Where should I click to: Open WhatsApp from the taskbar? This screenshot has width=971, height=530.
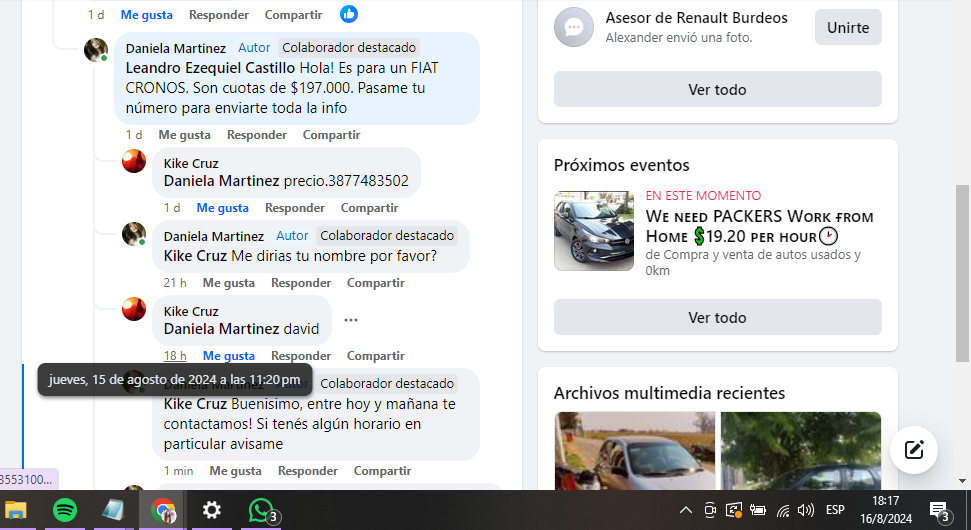tap(262, 511)
